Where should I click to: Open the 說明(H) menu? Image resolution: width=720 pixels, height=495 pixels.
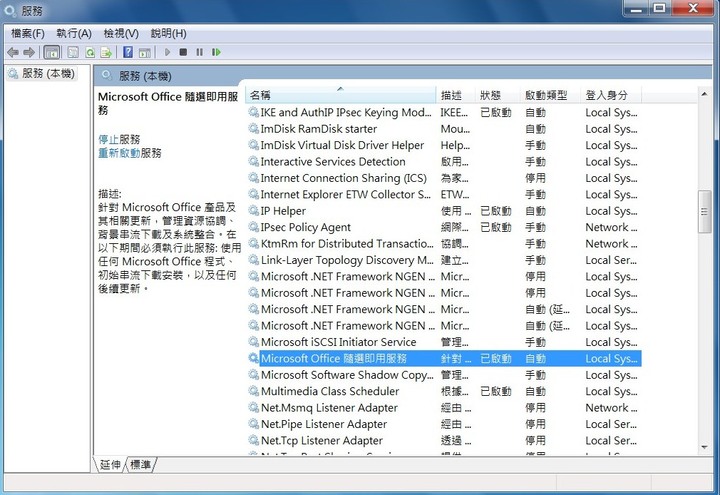point(169,34)
